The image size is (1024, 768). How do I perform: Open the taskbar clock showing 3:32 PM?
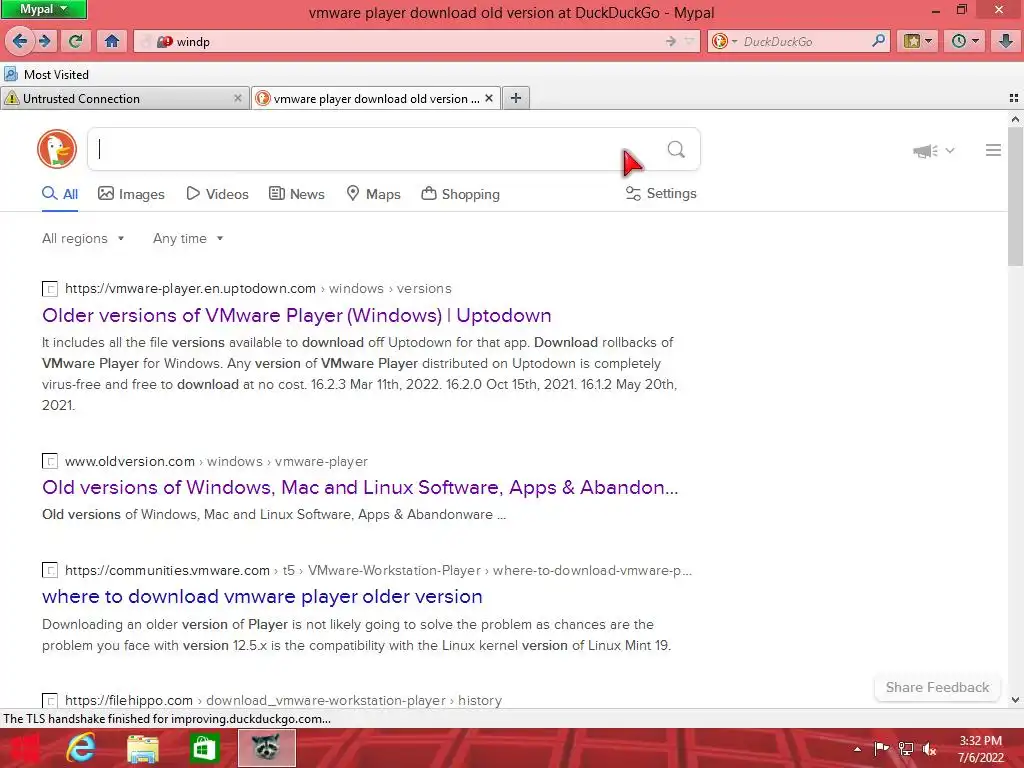tap(980, 749)
